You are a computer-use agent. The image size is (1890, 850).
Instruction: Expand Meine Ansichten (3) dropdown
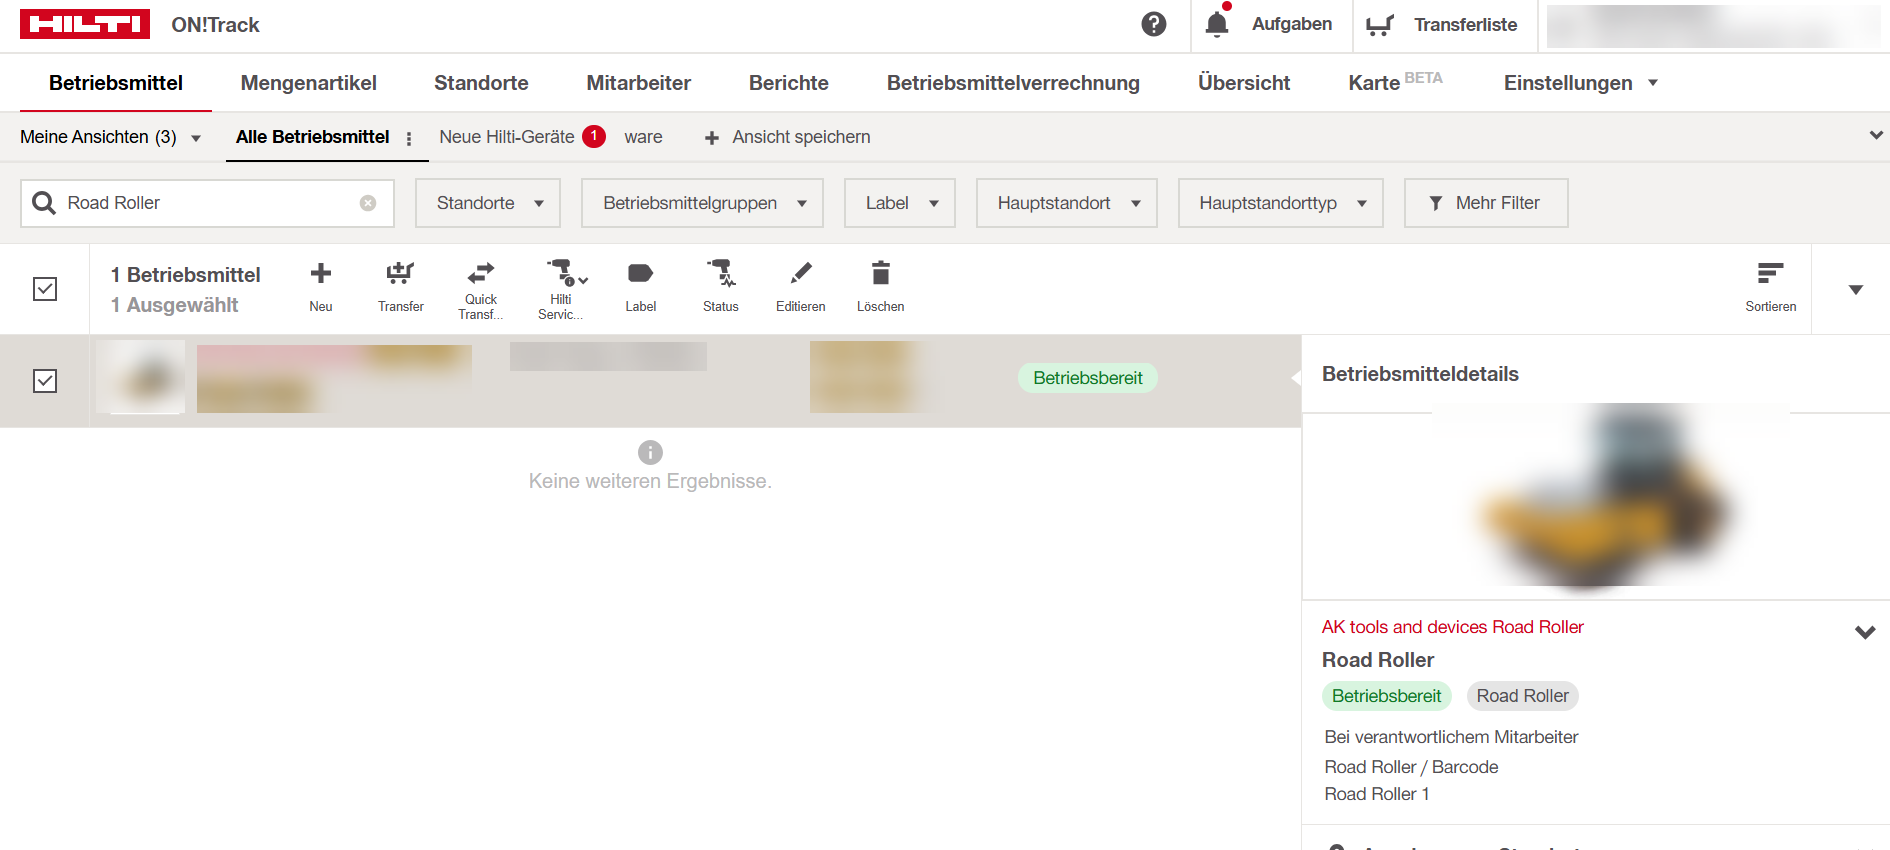coord(110,137)
